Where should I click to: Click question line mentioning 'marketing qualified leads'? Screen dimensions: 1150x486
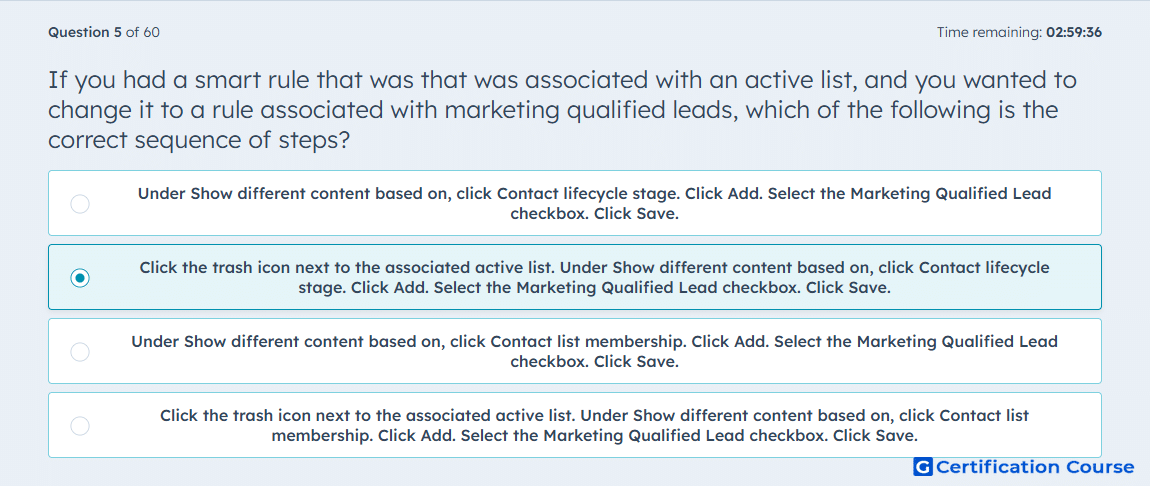tap(554, 110)
